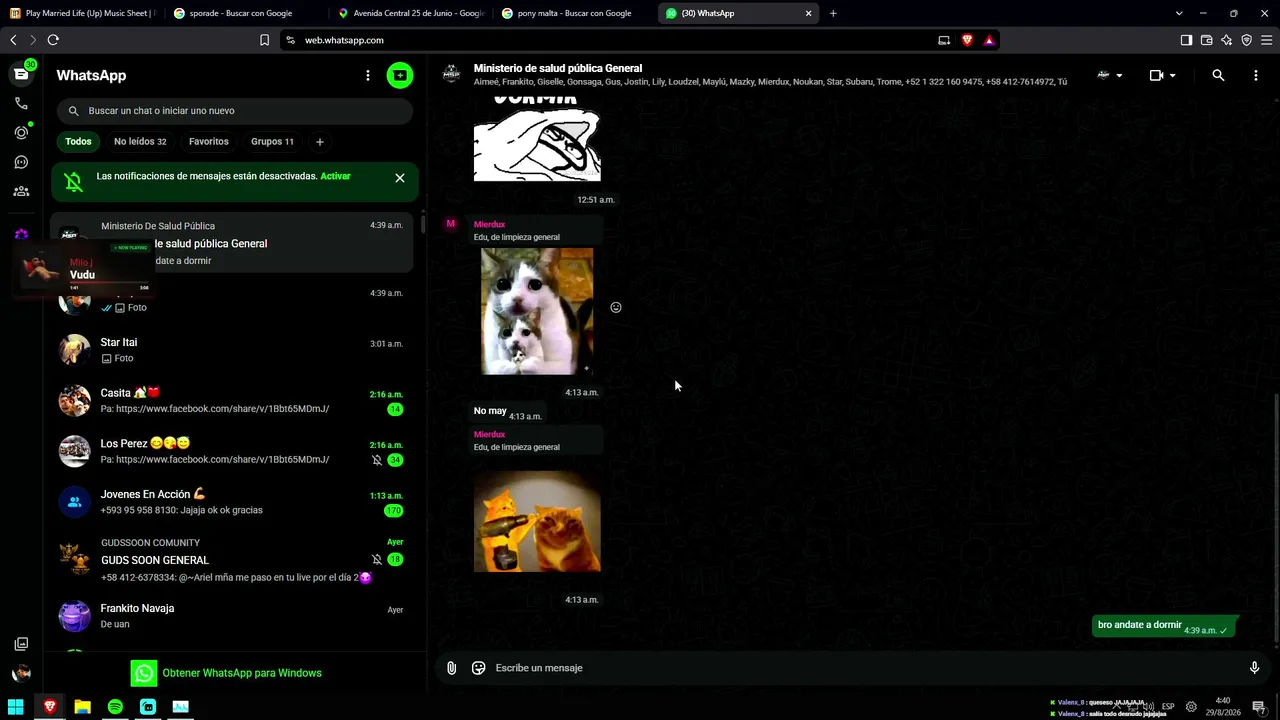
Task: Install WhatsApp Web as an app icon
Action: 944,40
